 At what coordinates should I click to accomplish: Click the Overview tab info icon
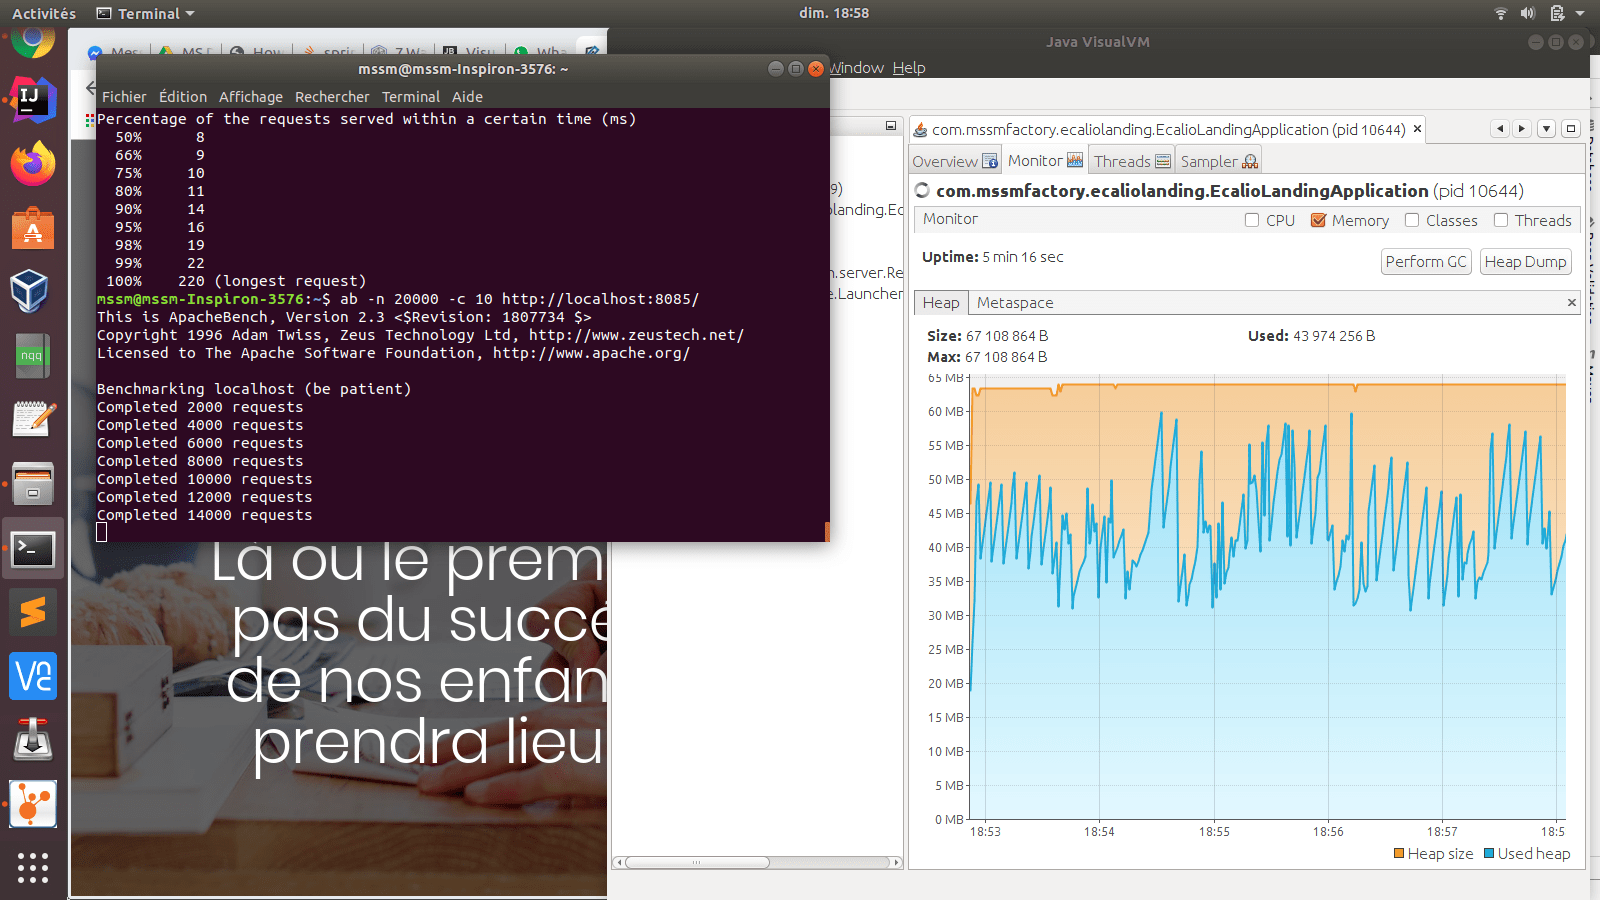click(x=990, y=161)
